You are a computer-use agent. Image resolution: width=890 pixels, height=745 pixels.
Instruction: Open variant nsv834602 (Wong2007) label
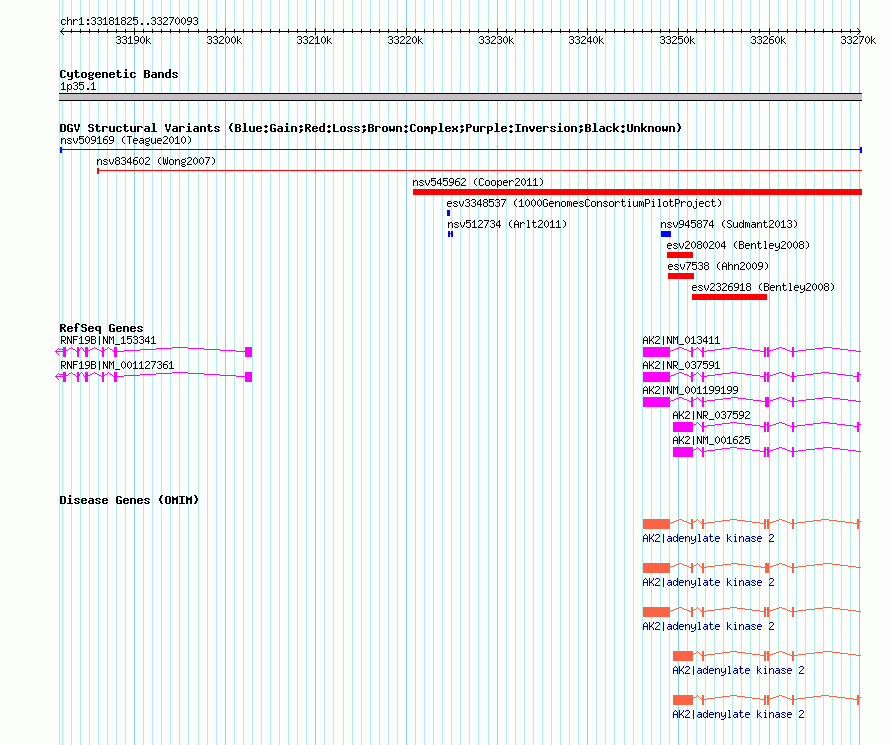(x=156, y=161)
